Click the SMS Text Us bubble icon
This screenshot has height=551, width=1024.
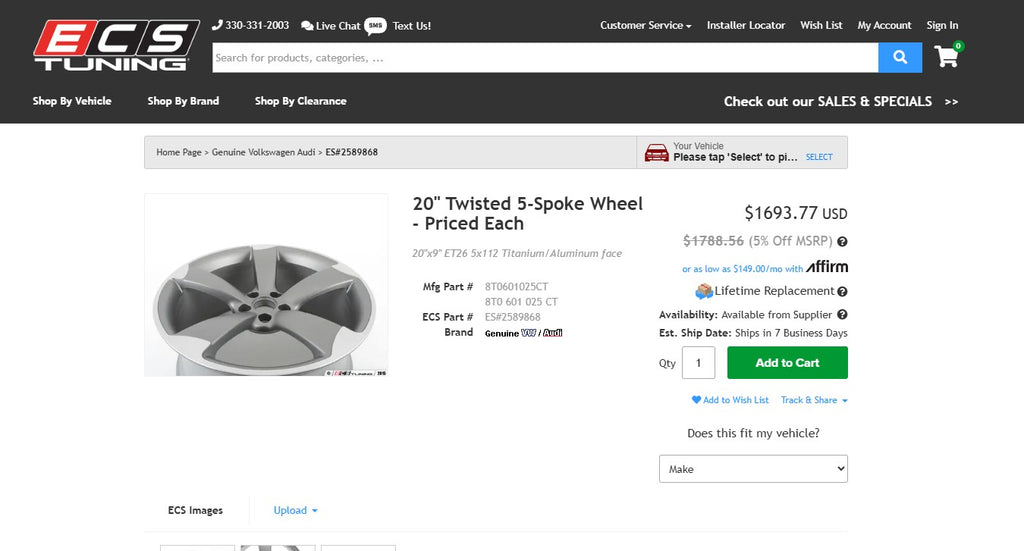375,25
